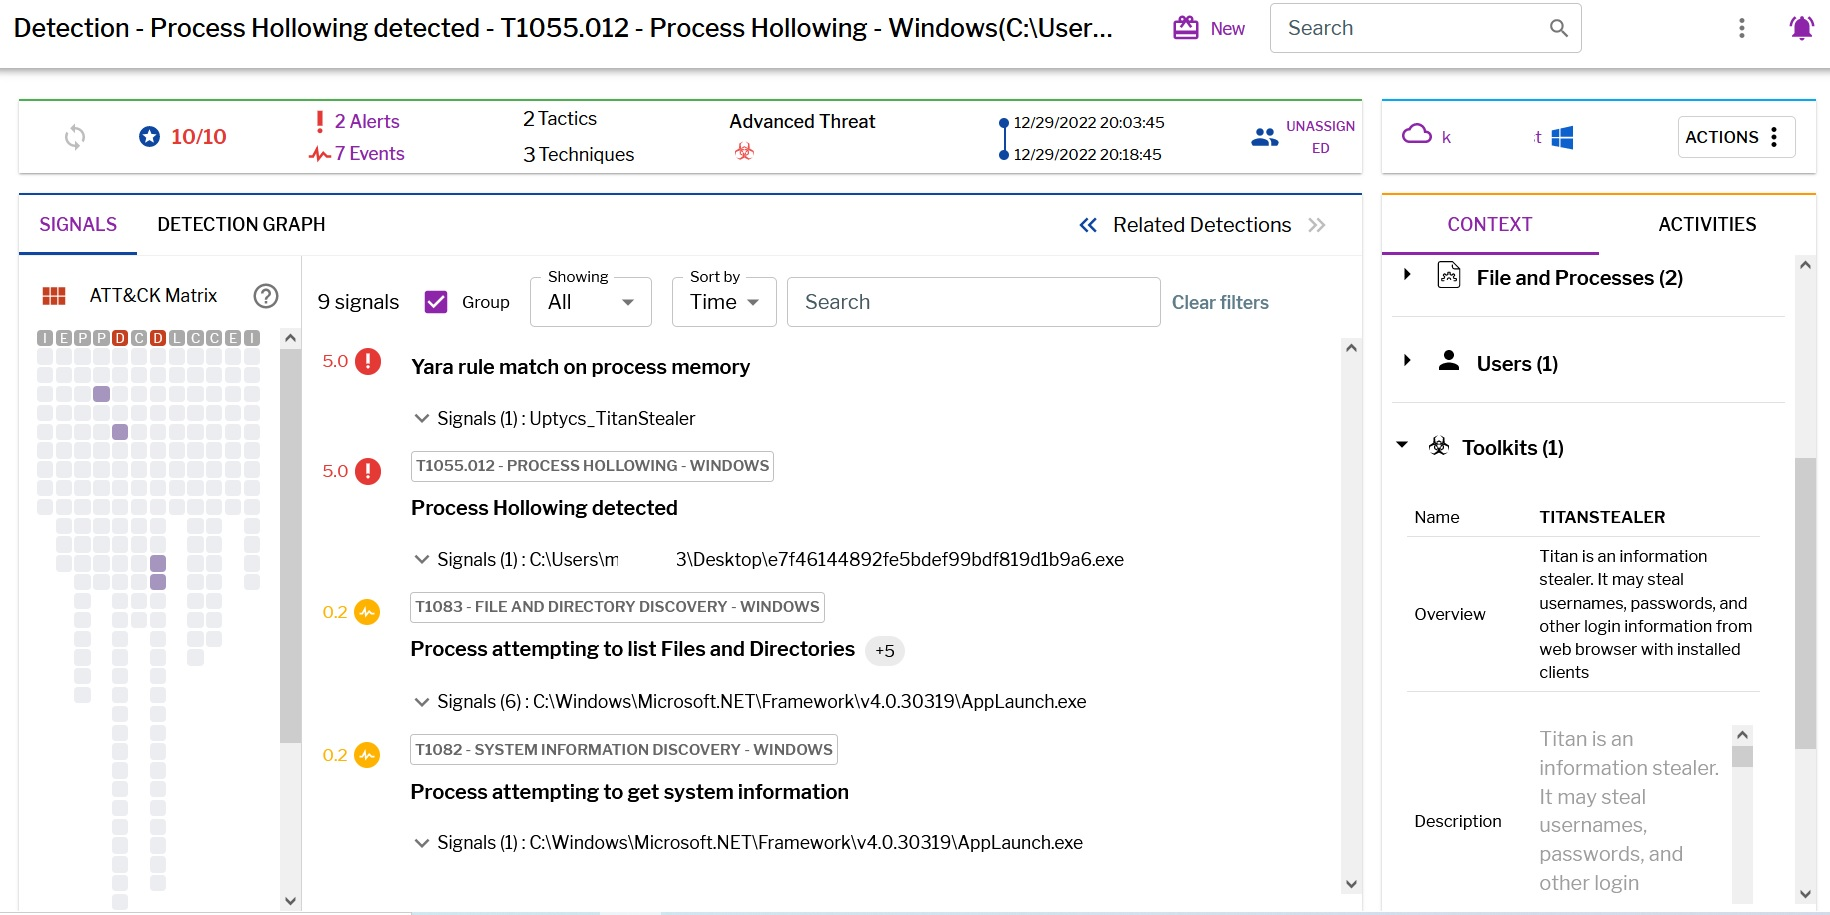The height and width of the screenshot is (915, 1830).
Task: Click the +5 badge on T1083 signal
Action: tap(885, 651)
